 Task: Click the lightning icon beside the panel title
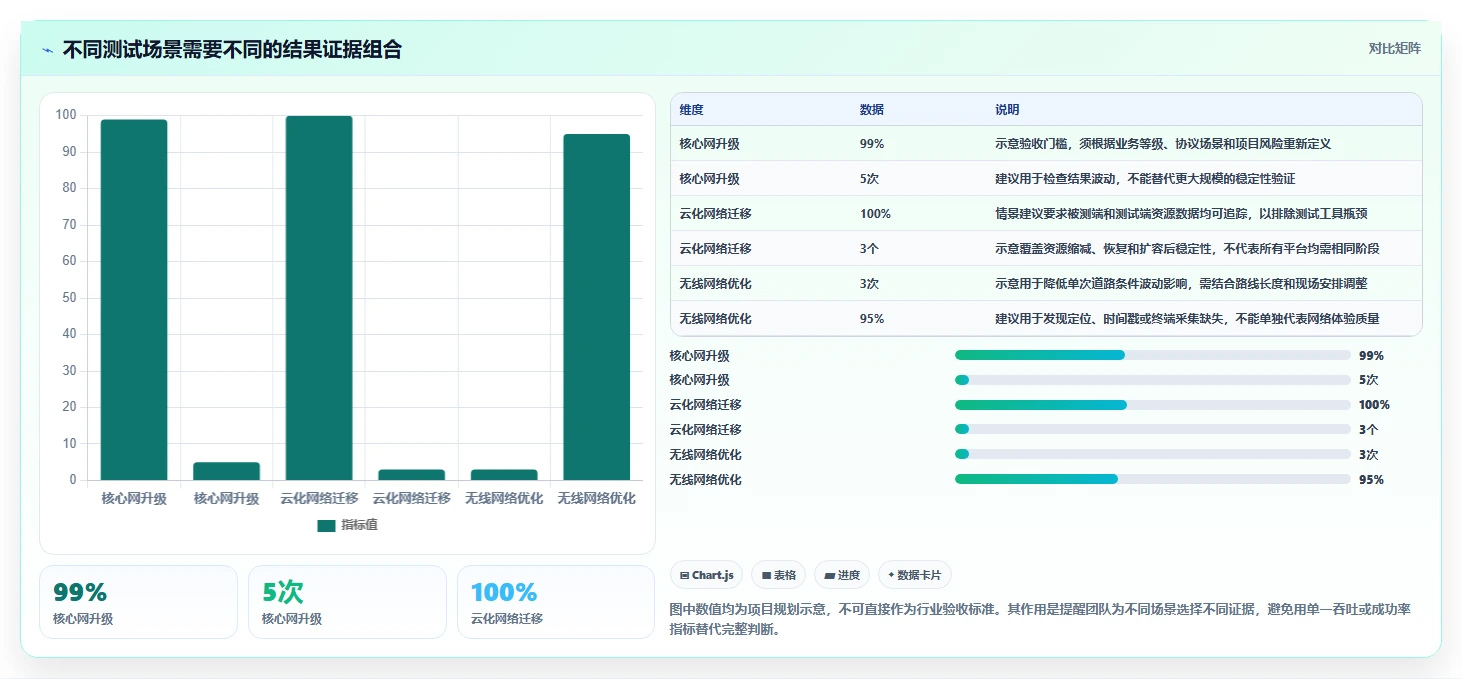coord(47,50)
